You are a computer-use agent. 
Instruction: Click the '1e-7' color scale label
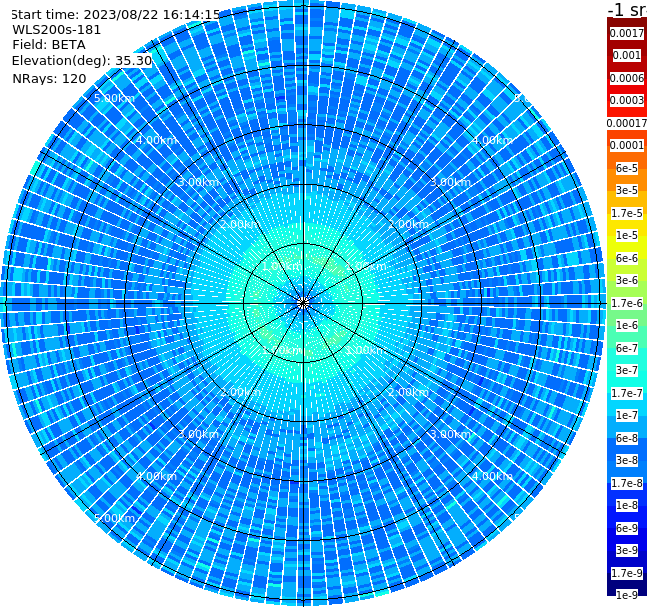coord(627,415)
